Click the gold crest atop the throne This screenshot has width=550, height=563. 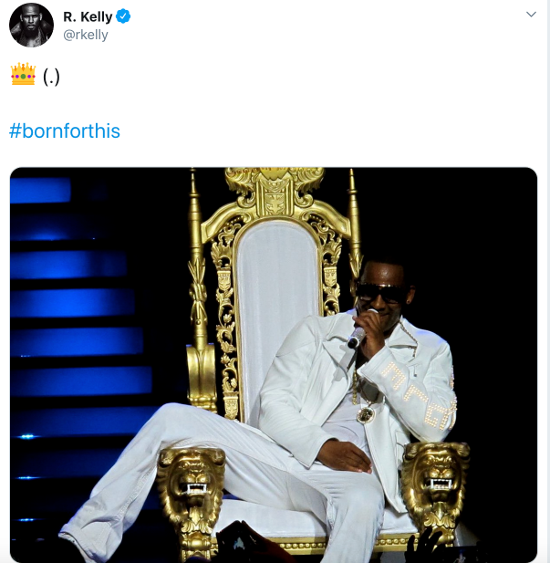coord(275,192)
